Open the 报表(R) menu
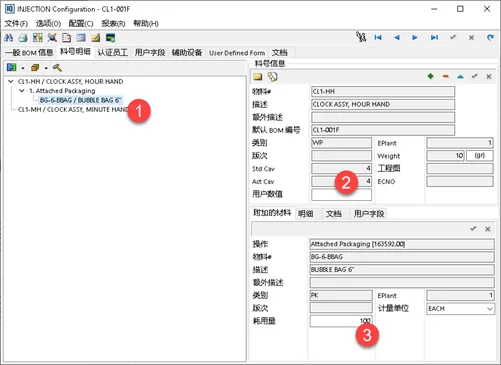The height and width of the screenshot is (365, 501). 114,23
